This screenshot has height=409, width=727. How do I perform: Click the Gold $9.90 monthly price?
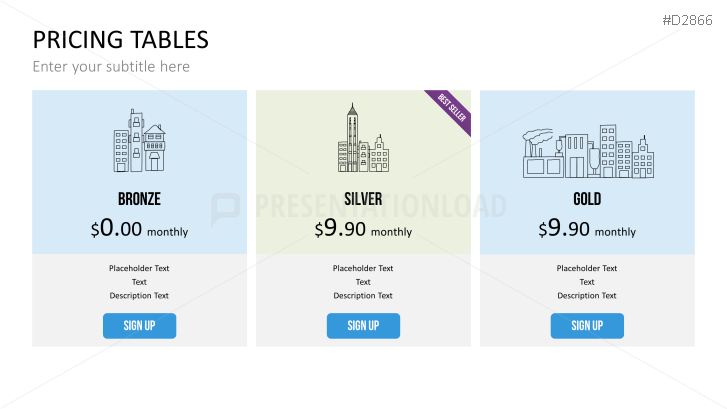587,229
